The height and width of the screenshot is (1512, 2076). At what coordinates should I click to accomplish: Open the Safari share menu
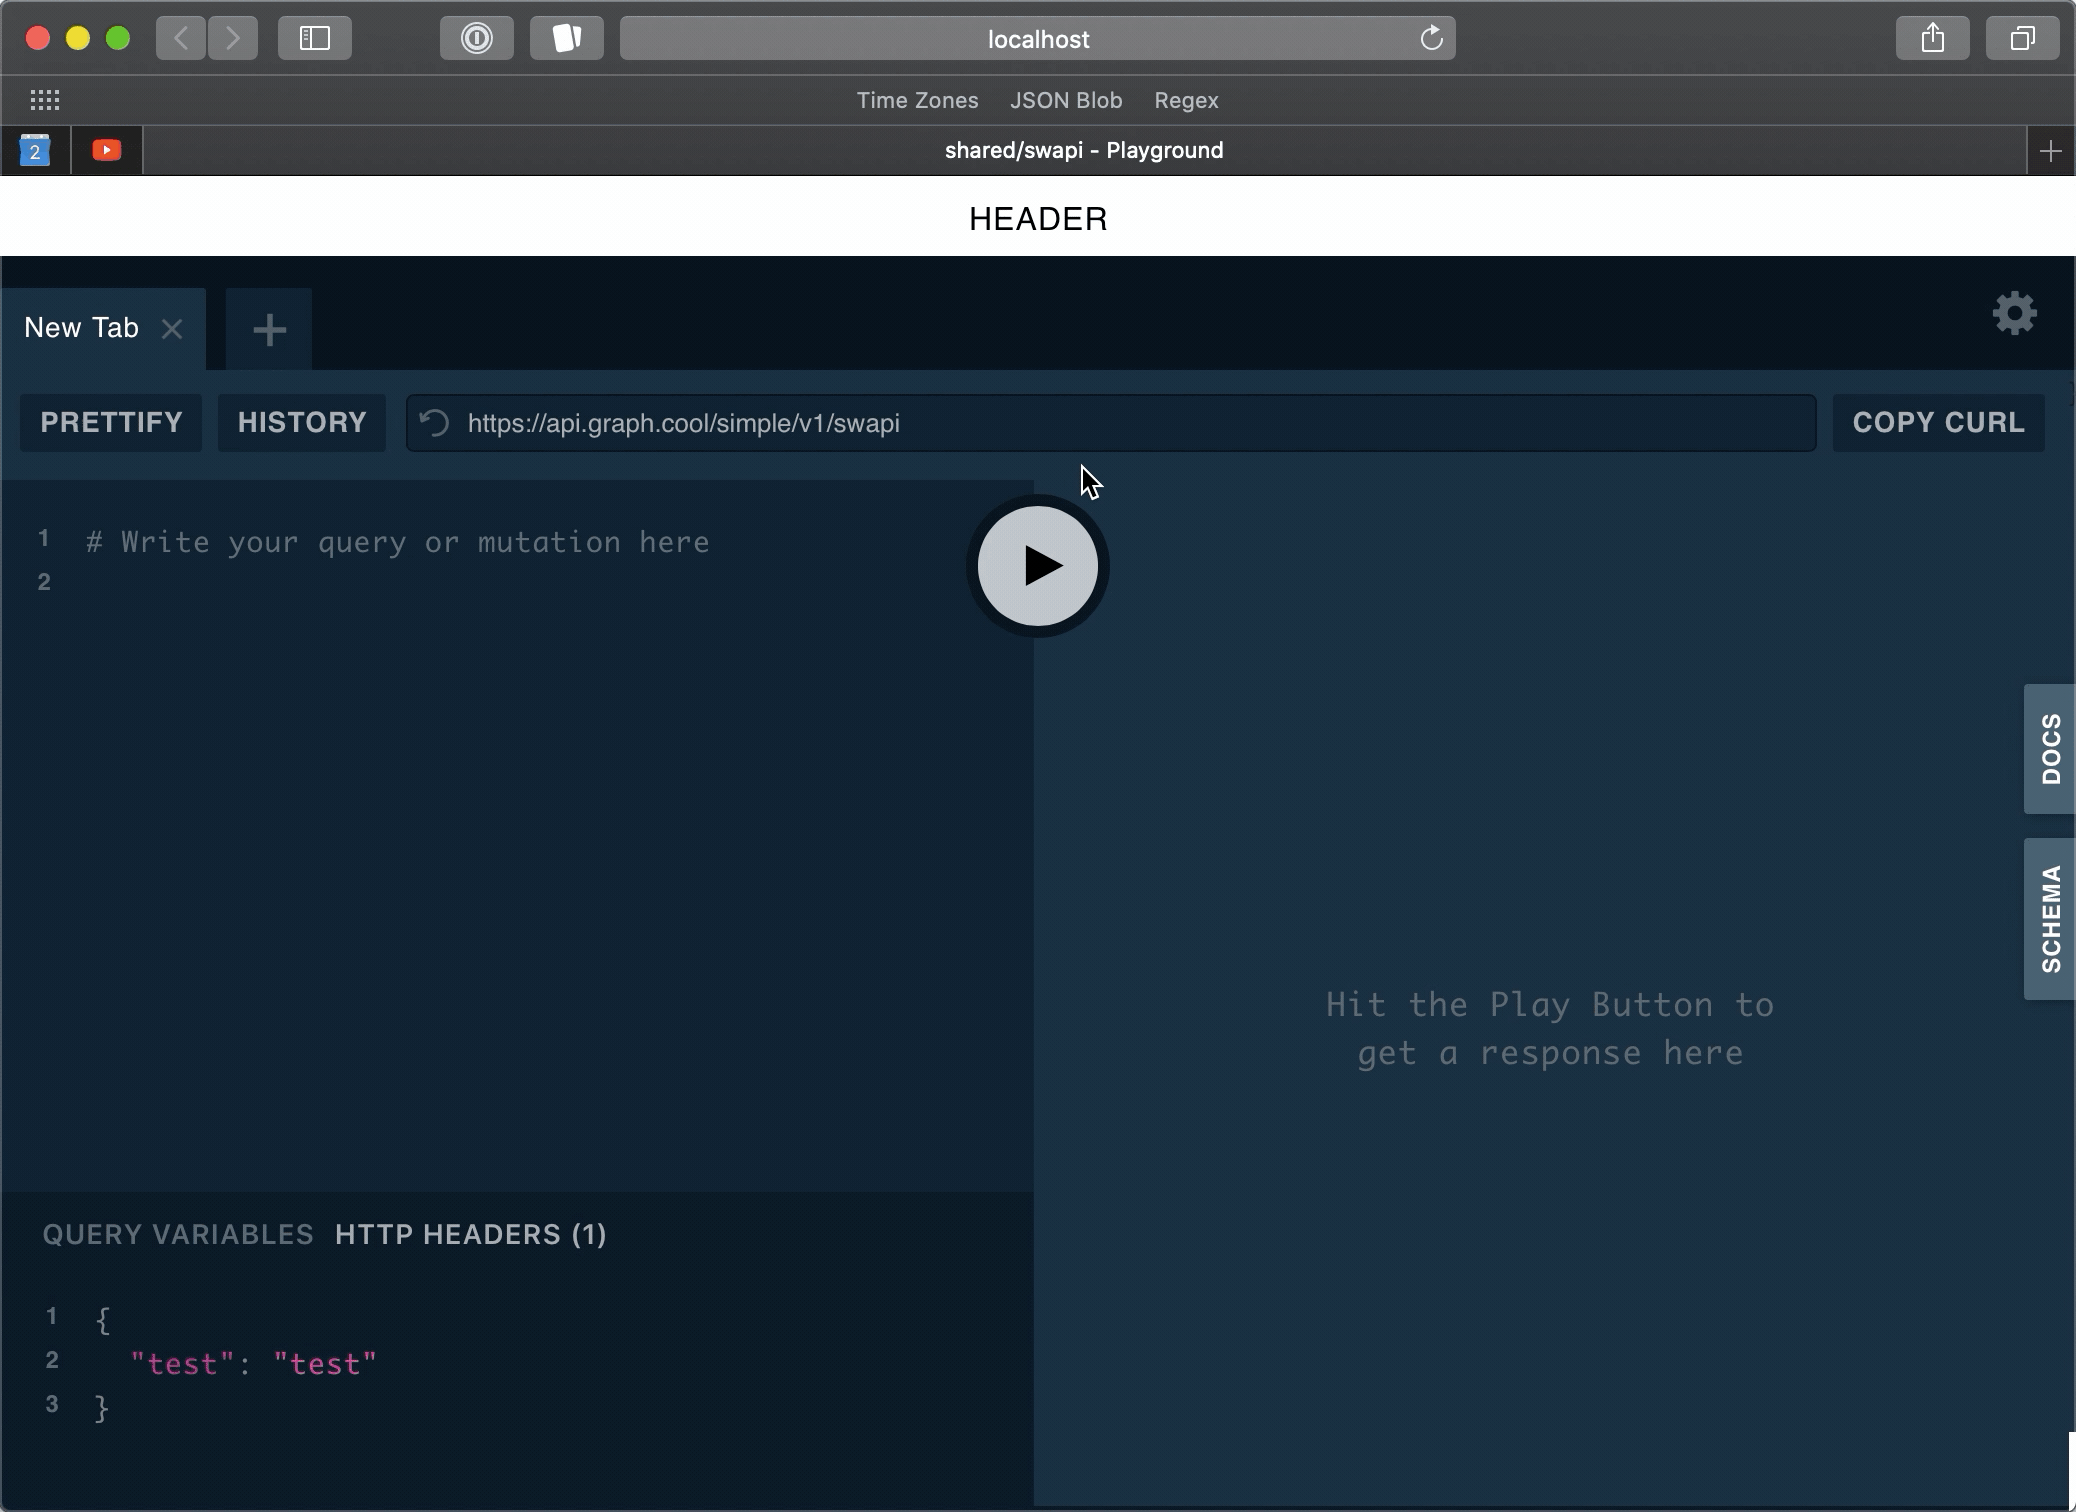point(1932,39)
